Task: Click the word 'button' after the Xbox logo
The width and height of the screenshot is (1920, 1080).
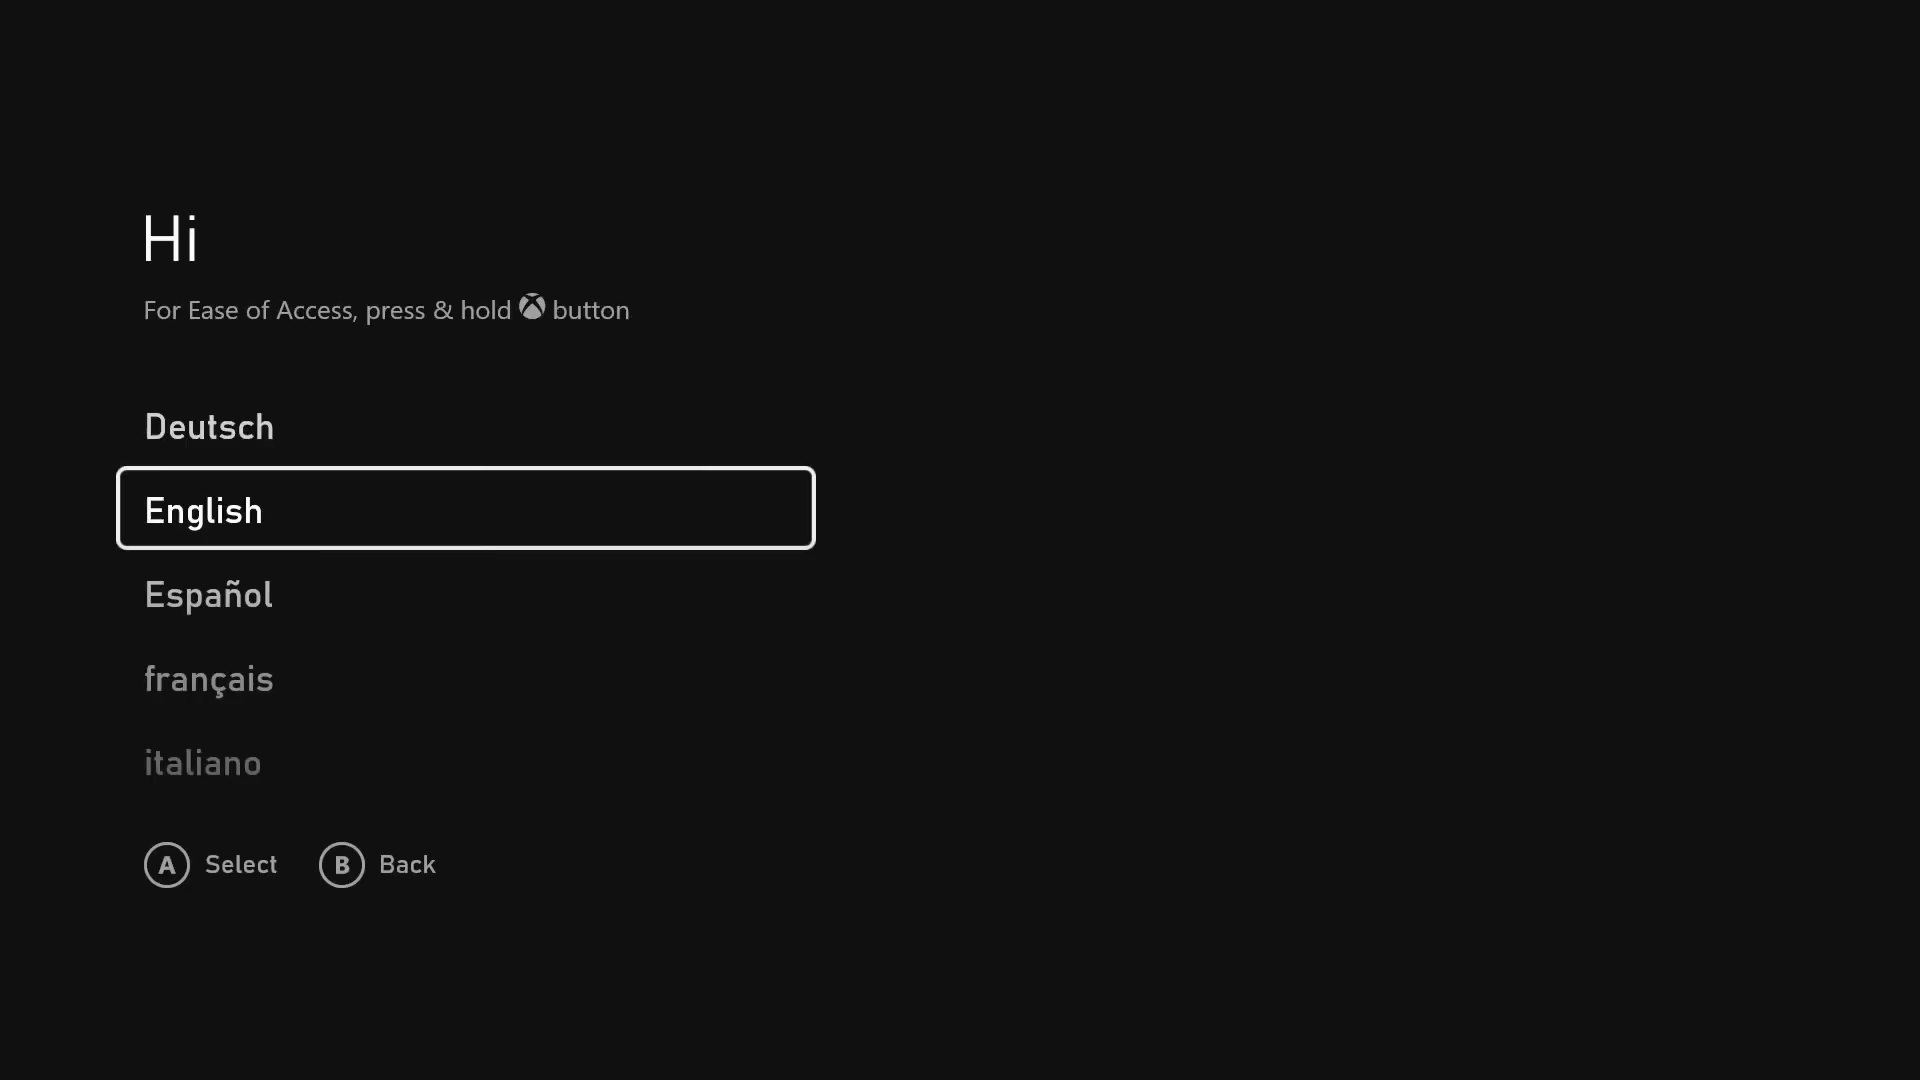Action: click(x=591, y=310)
